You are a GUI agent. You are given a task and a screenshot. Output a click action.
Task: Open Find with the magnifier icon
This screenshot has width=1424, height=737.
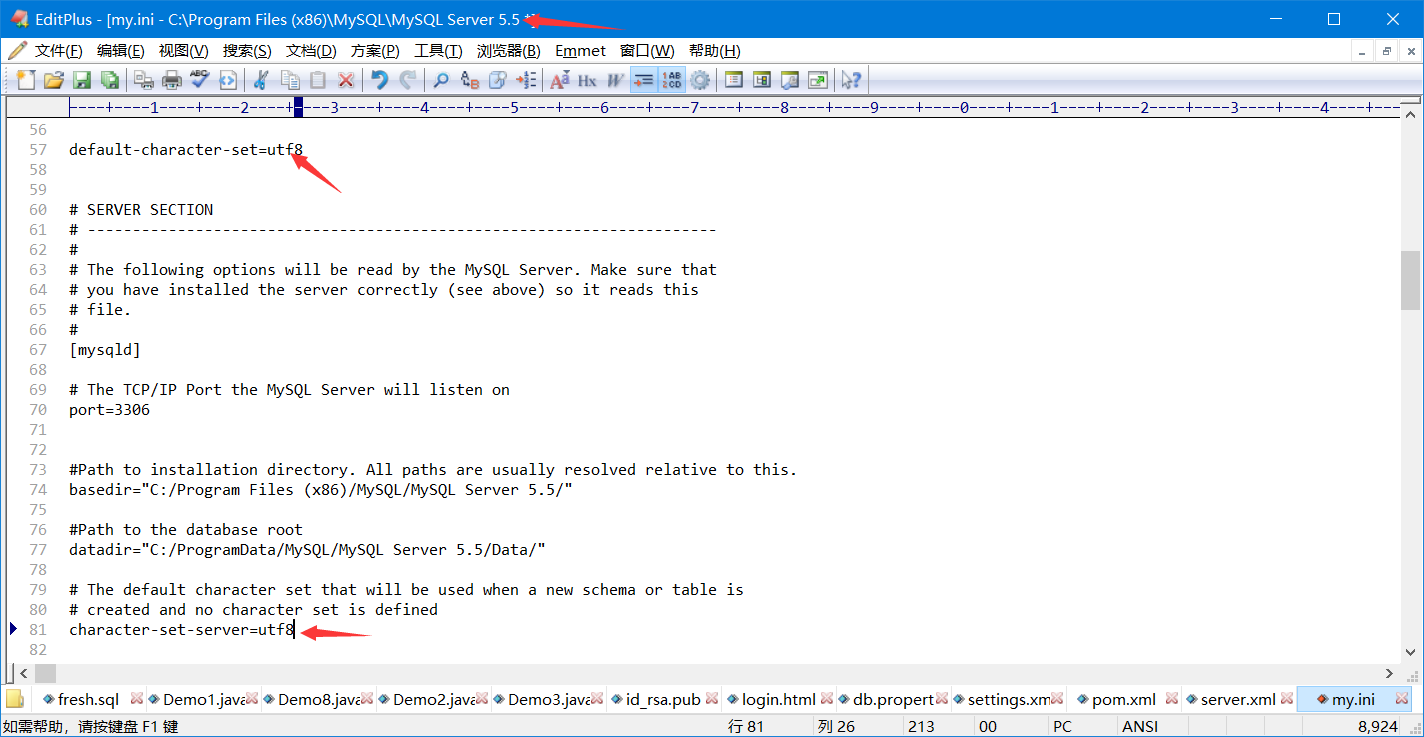point(441,80)
